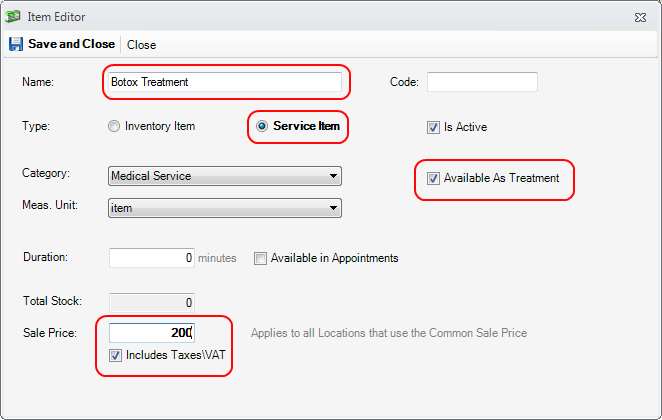Viewport: 662px width, 420px height.
Task: Click the Close toolbar button
Action: click(141, 44)
